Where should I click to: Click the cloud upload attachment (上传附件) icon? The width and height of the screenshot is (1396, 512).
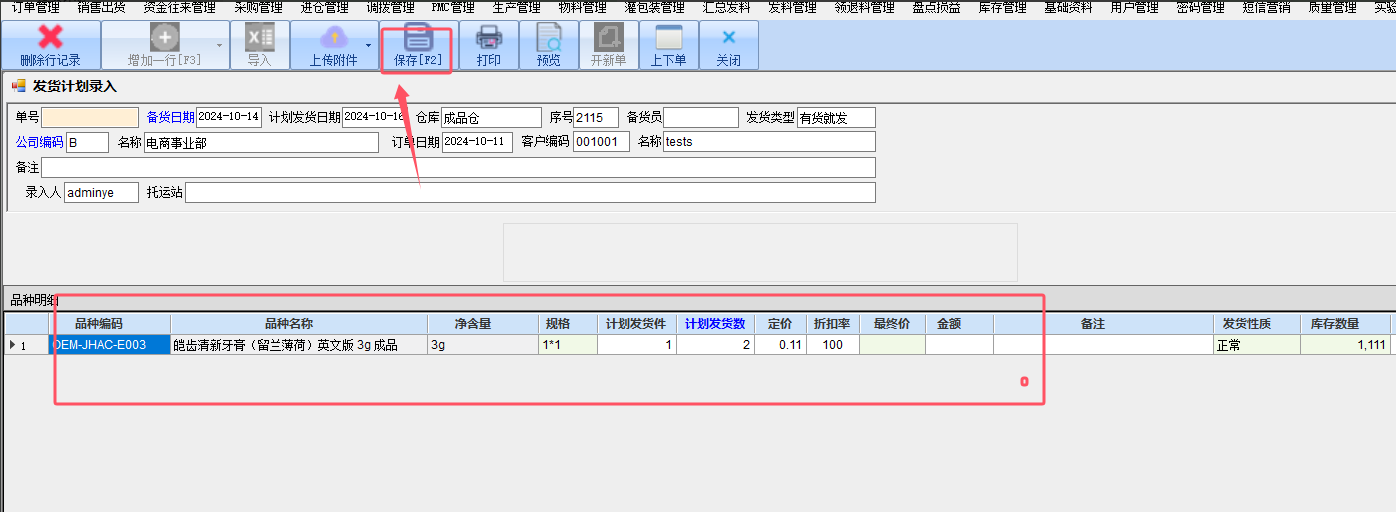[x=333, y=38]
